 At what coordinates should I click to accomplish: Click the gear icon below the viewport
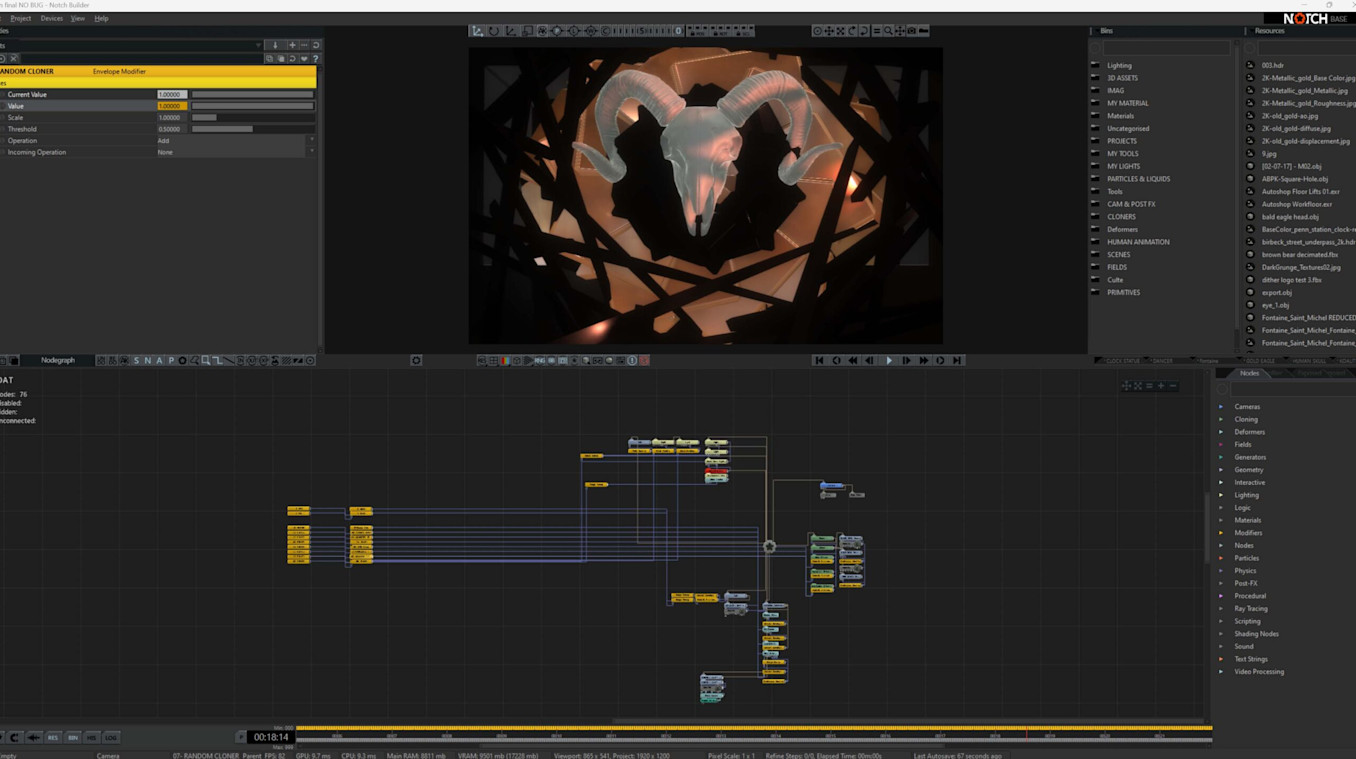tap(416, 360)
